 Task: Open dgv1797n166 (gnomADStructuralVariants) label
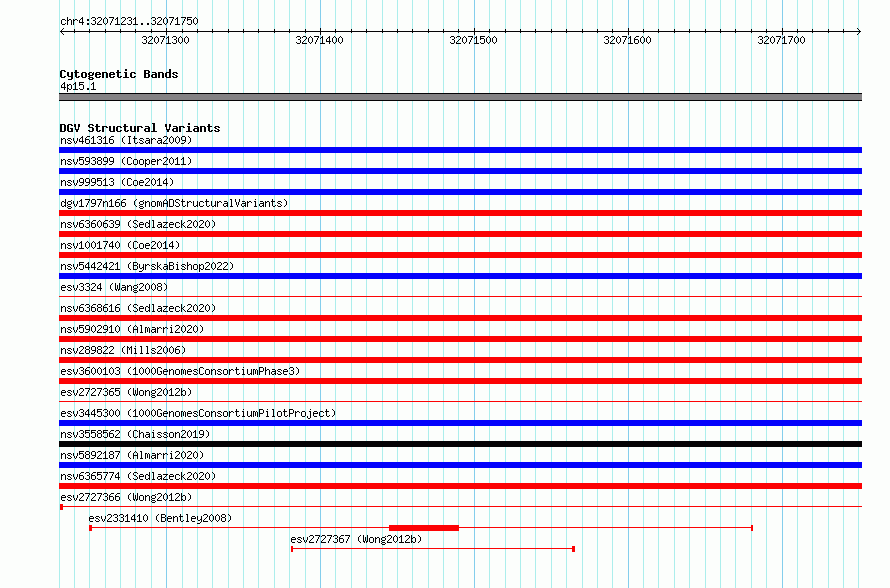tap(174, 203)
